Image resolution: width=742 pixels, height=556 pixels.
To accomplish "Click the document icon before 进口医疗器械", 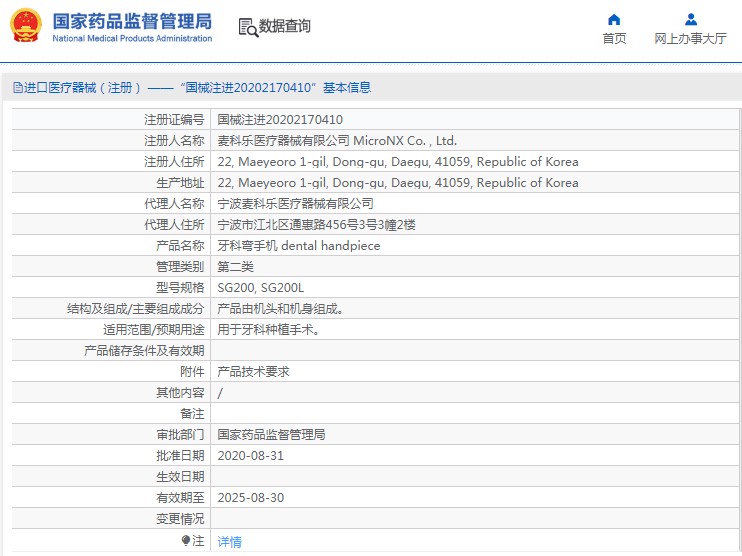I will pyautogui.click(x=18, y=88).
